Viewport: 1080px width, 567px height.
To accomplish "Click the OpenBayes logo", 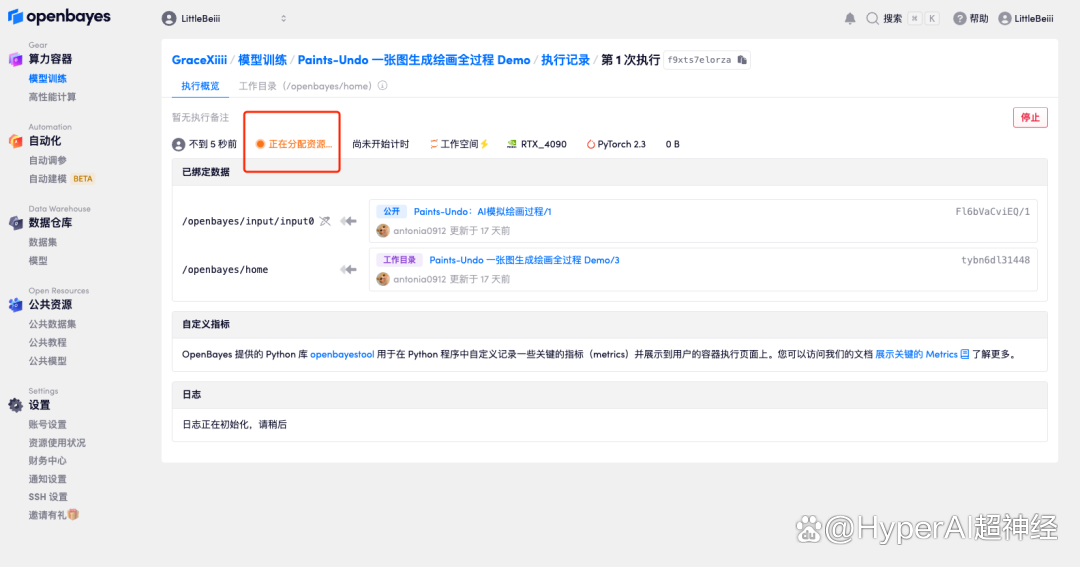I will 59,17.
